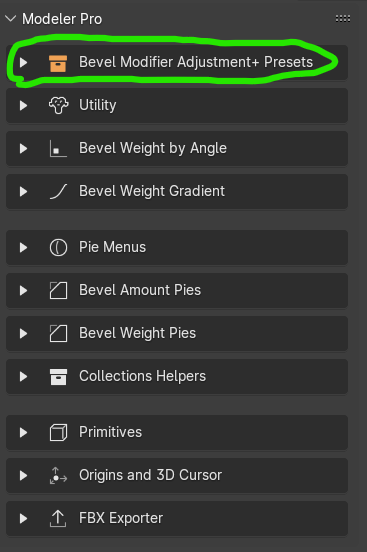Viewport: 367px width, 552px height.
Task: Click the Bevel Weight Gradient curve icon
Action: click(58, 191)
